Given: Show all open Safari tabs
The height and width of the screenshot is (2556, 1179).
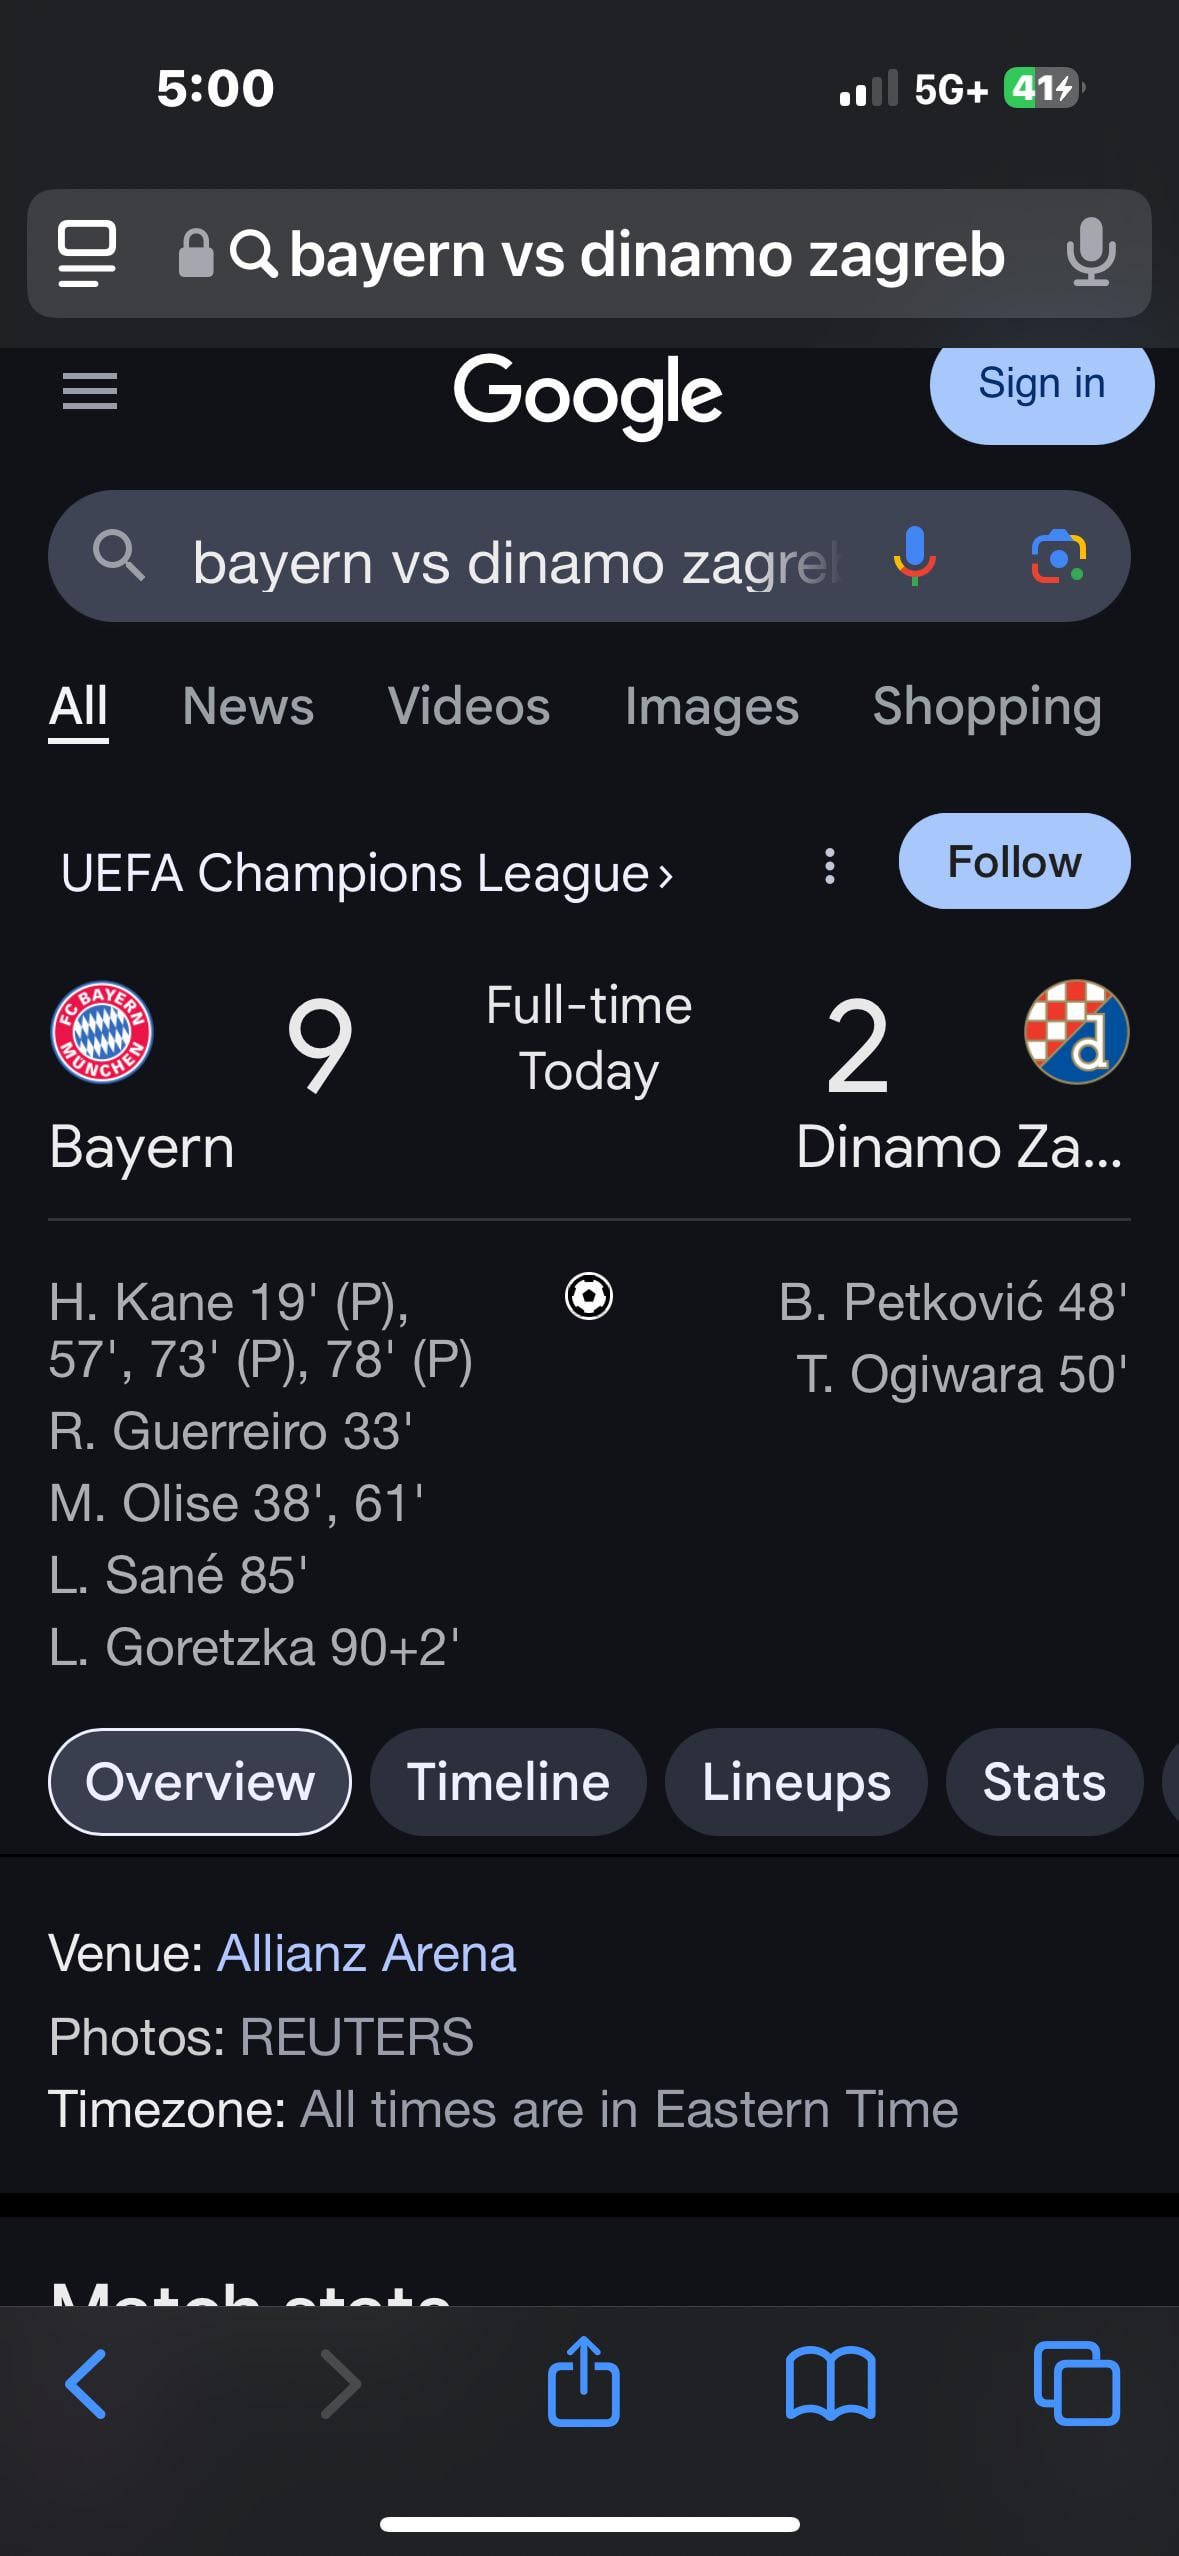Looking at the screenshot, I should [x=1076, y=2384].
